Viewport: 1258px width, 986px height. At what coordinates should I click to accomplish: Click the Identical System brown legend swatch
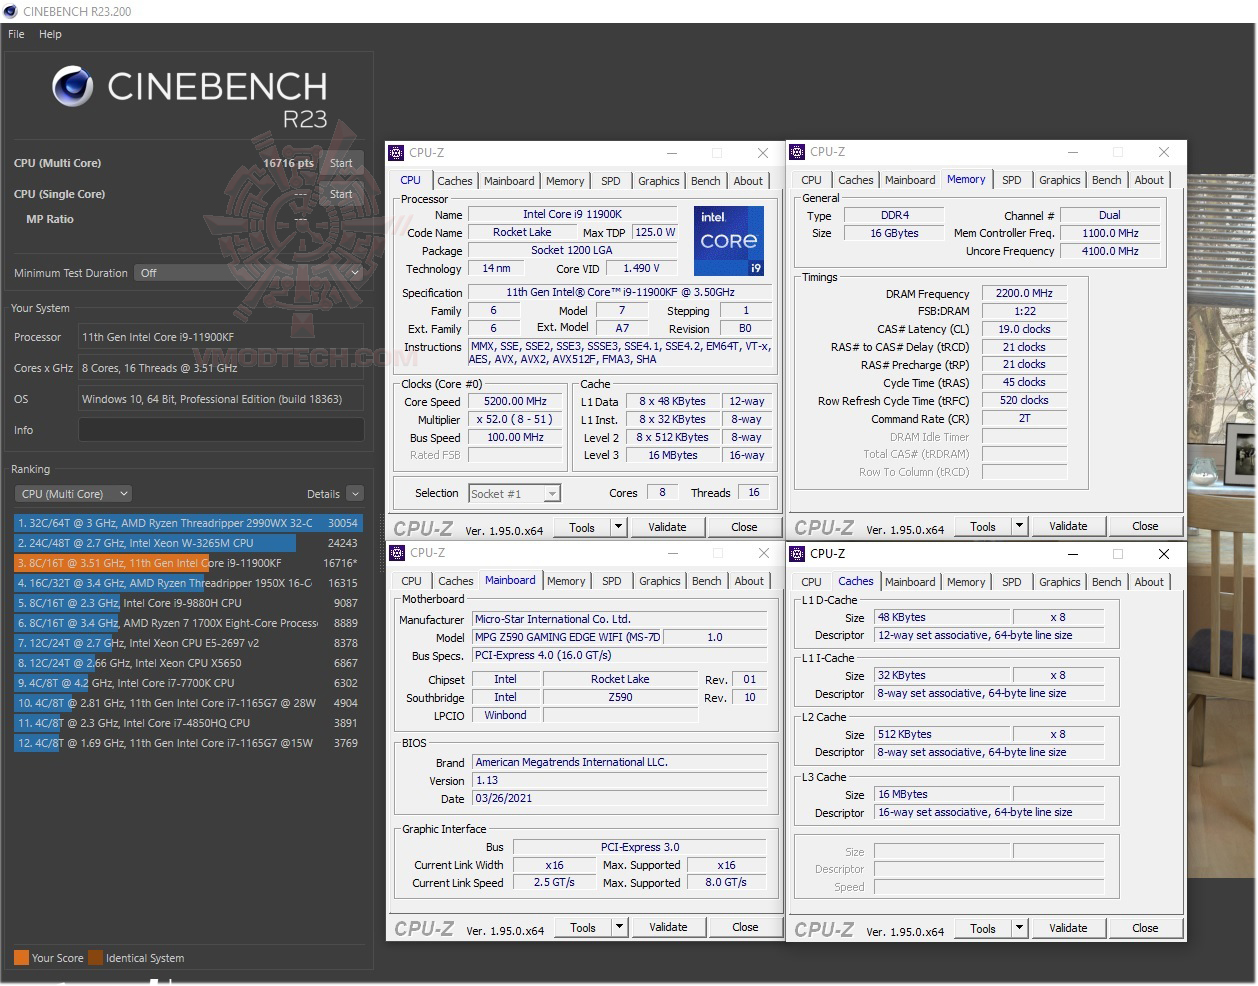pos(95,957)
